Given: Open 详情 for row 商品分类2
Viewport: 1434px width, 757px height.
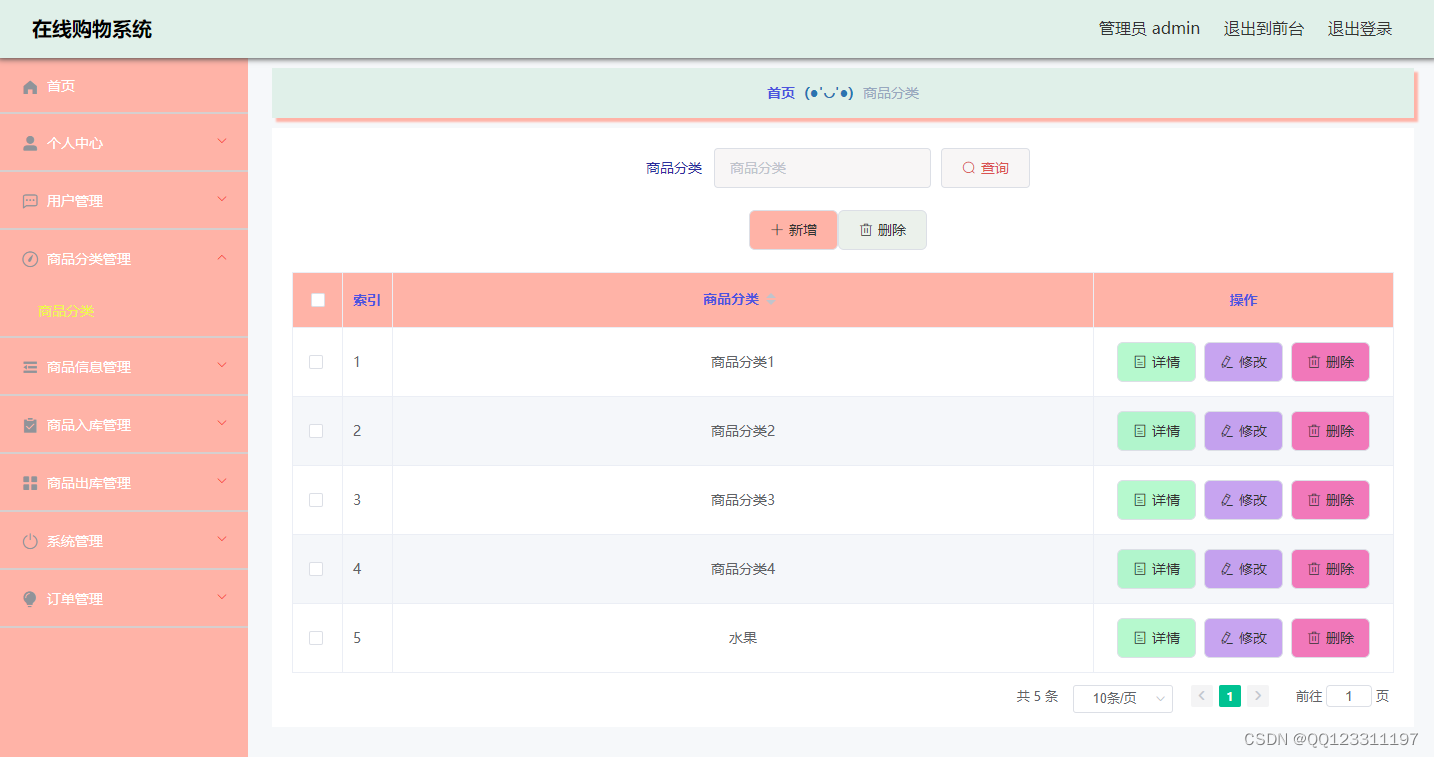Looking at the screenshot, I should coord(1156,431).
